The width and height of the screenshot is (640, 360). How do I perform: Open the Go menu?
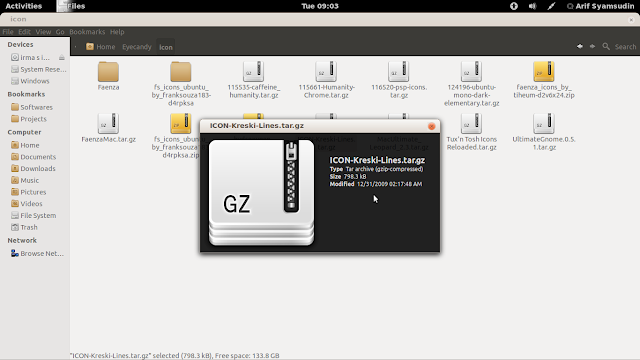click(60, 32)
